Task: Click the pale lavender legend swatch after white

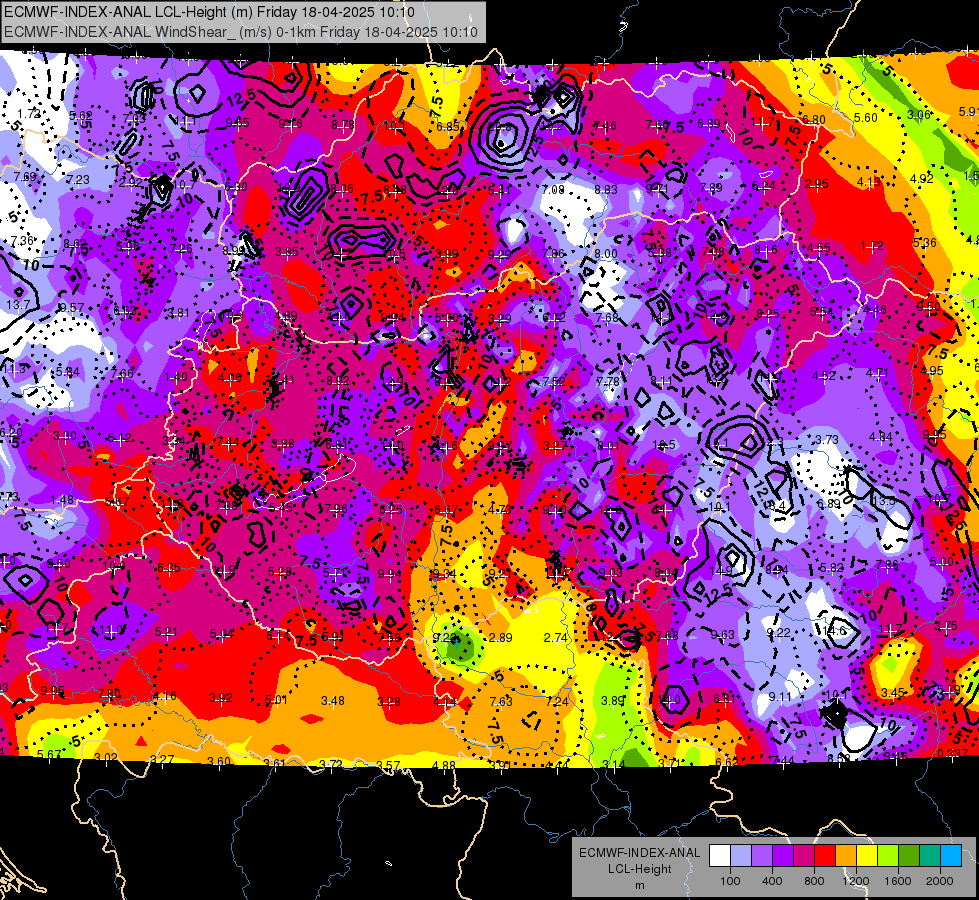Action: click(x=741, y=856)
